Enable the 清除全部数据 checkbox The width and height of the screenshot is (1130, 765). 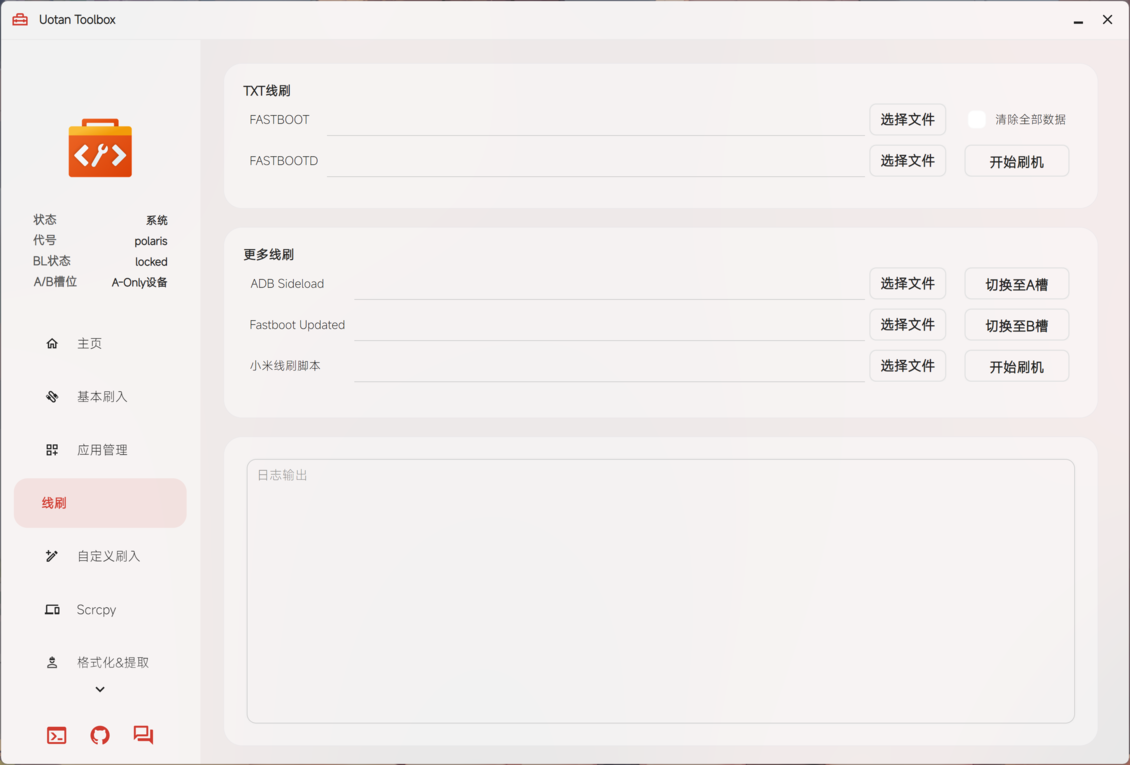pyautogui.click(x=977, y=119)
